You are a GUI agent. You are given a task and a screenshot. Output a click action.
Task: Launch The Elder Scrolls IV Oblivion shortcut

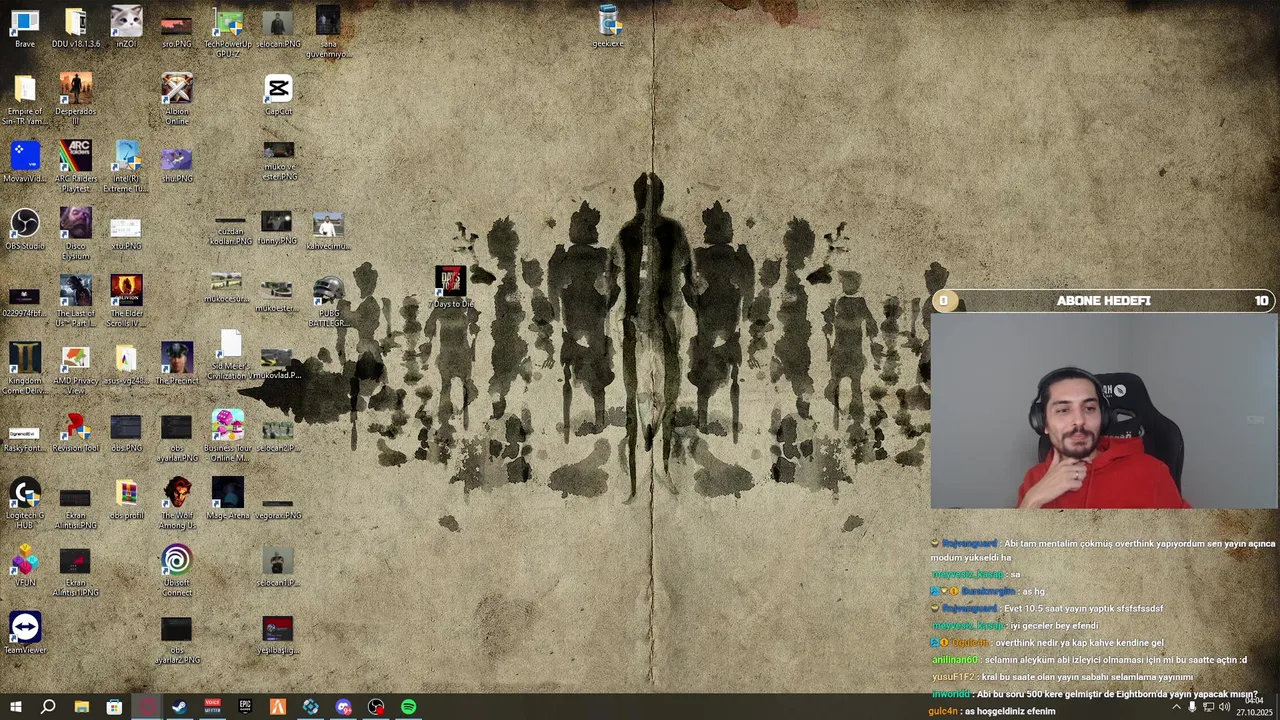coord(126,301)
